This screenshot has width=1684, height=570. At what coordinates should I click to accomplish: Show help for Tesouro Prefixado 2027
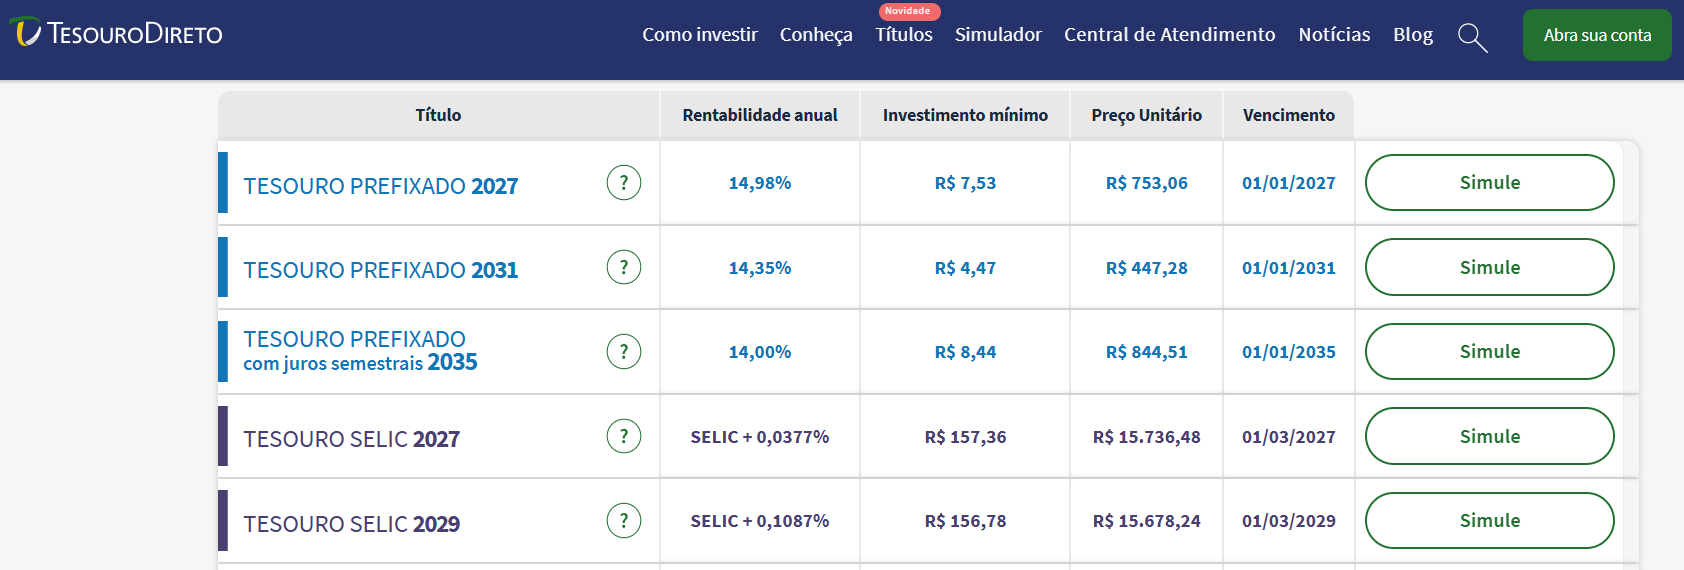[x=624, y=183]
